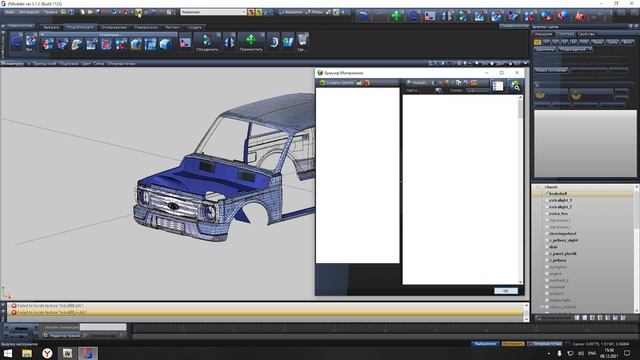Open the Windows Start menu
640x360 pixels.
click(7, 353)
